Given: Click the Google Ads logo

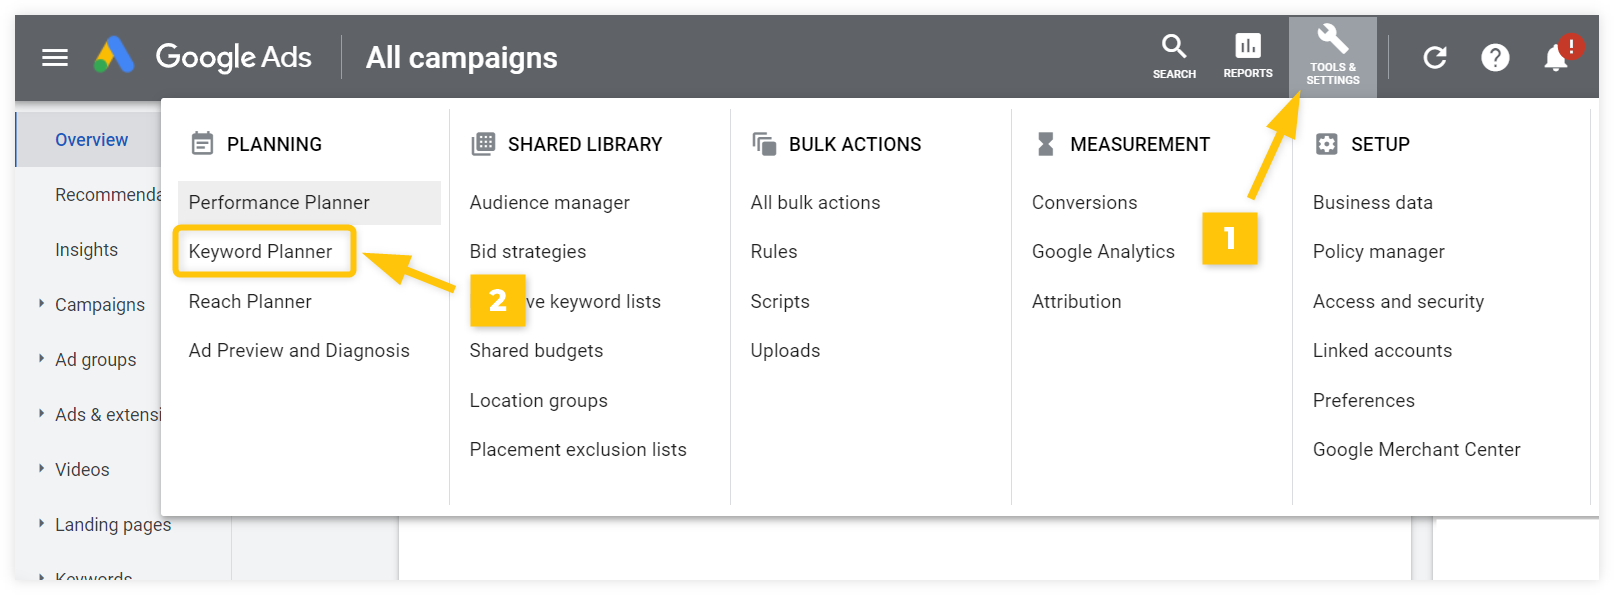Looking at the screenshot, I should (x=114, y=56).
